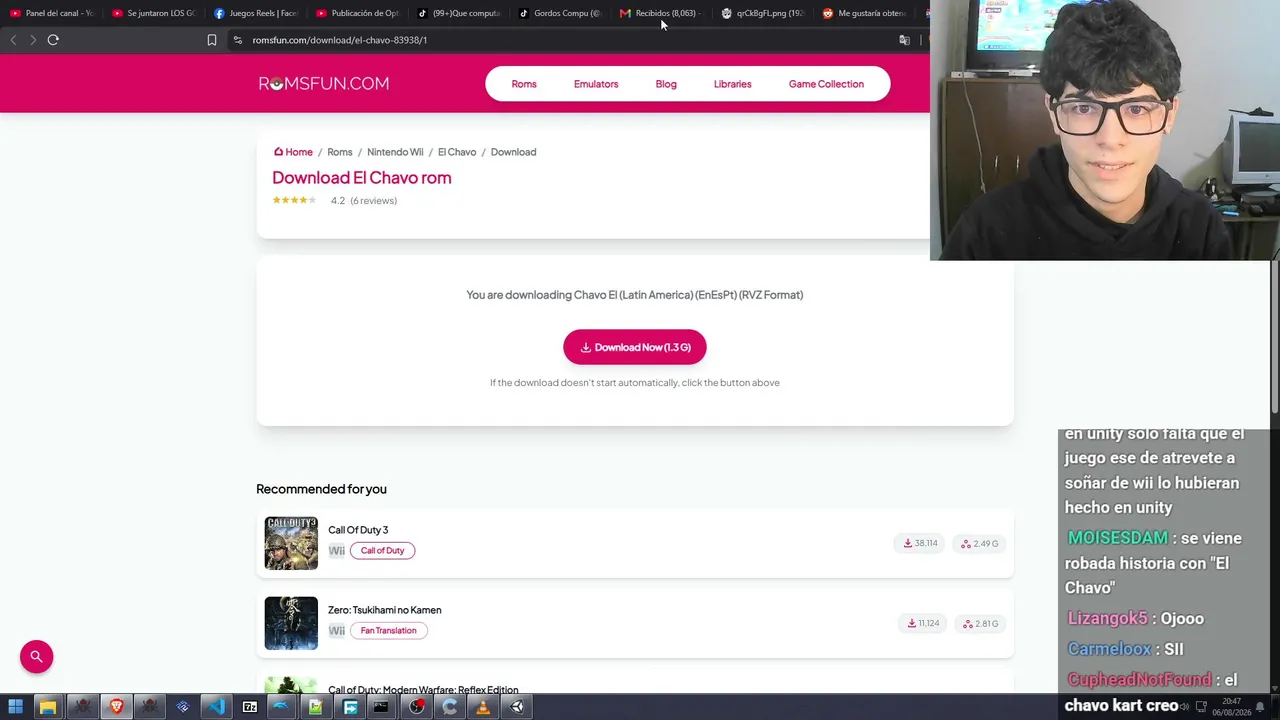Click the Wii platform icon for Call Of Duty 3
The width and height of the screenshot is (1280, 720).
click(336, 551)
